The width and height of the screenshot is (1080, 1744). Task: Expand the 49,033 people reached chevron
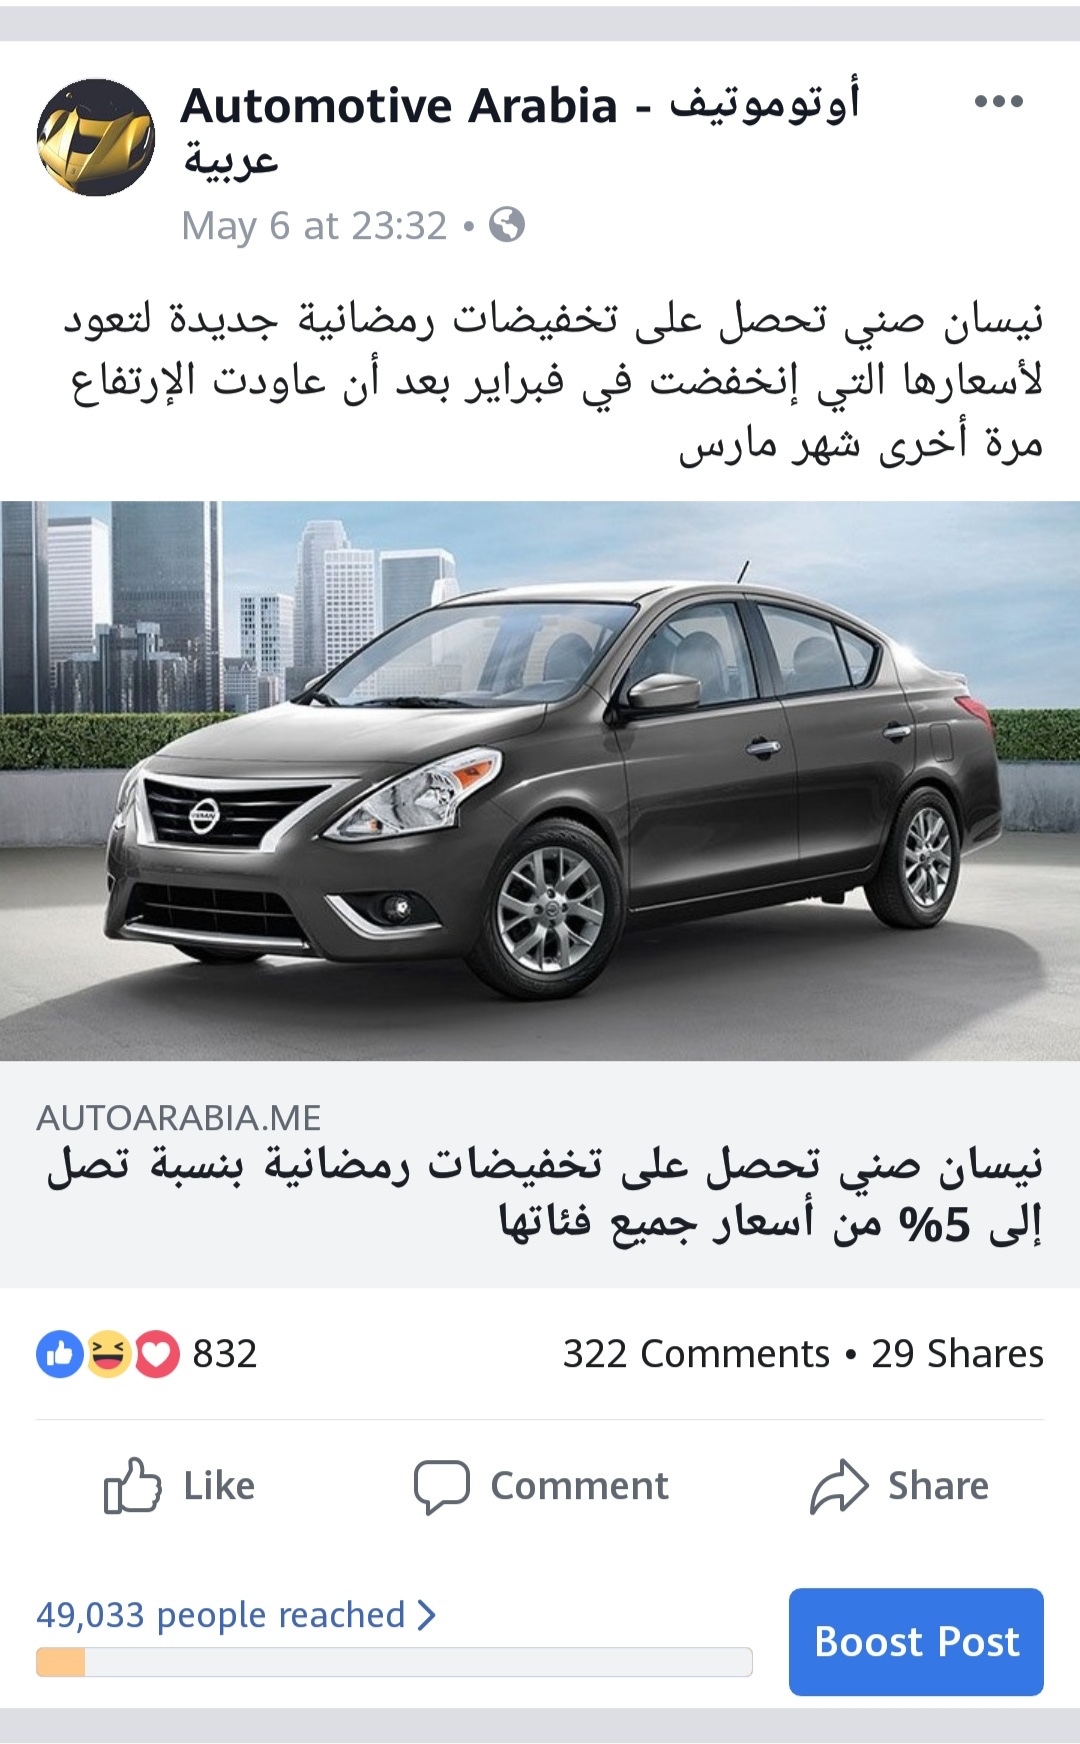[427, 1614]
